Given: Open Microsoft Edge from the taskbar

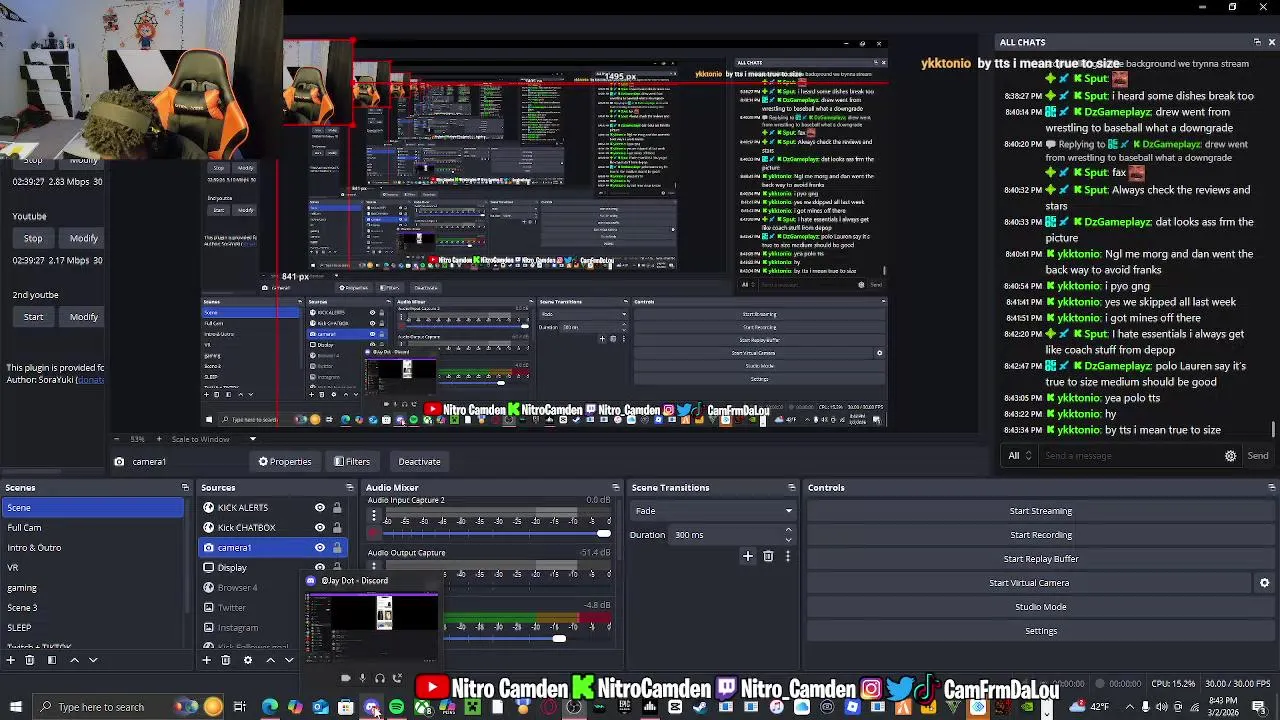Looking at the screenshot, I should [270, 707].
